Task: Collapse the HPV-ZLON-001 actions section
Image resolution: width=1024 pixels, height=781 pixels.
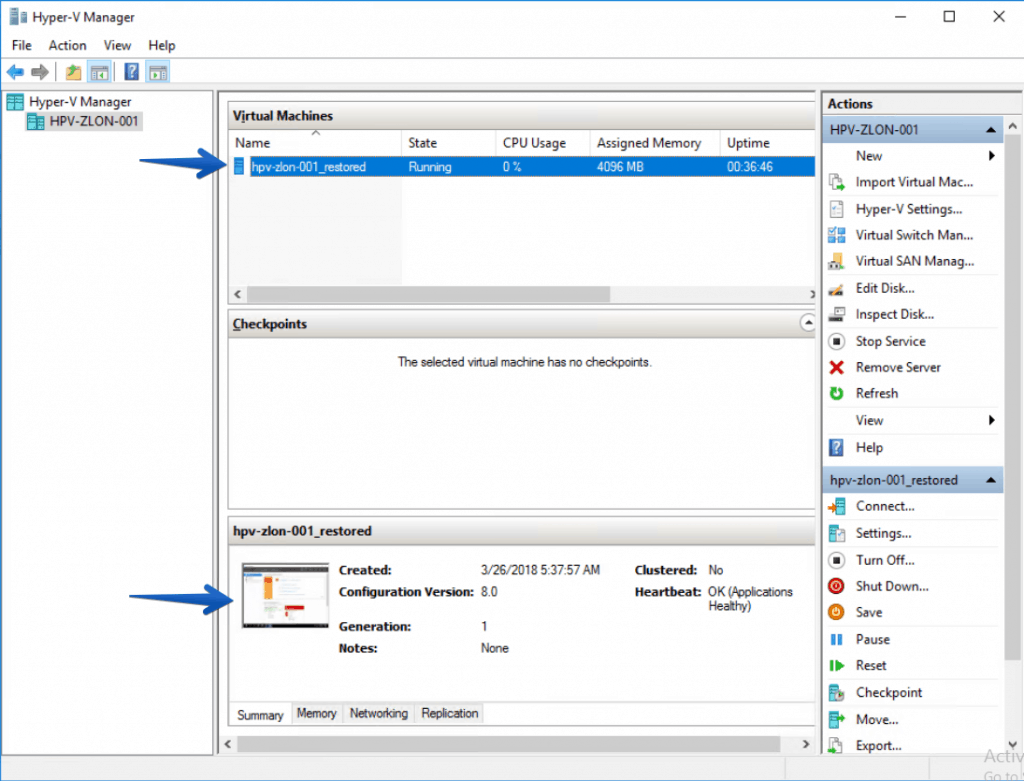Action: [991, 130]
